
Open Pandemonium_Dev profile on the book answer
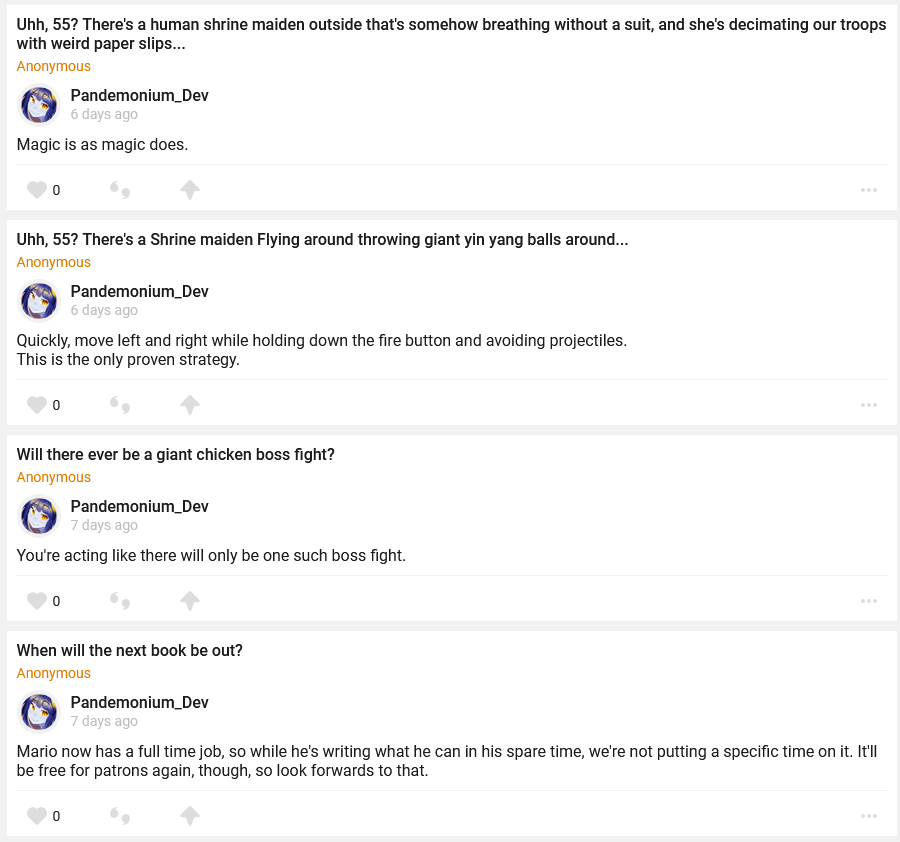click(x=139, y=703)
